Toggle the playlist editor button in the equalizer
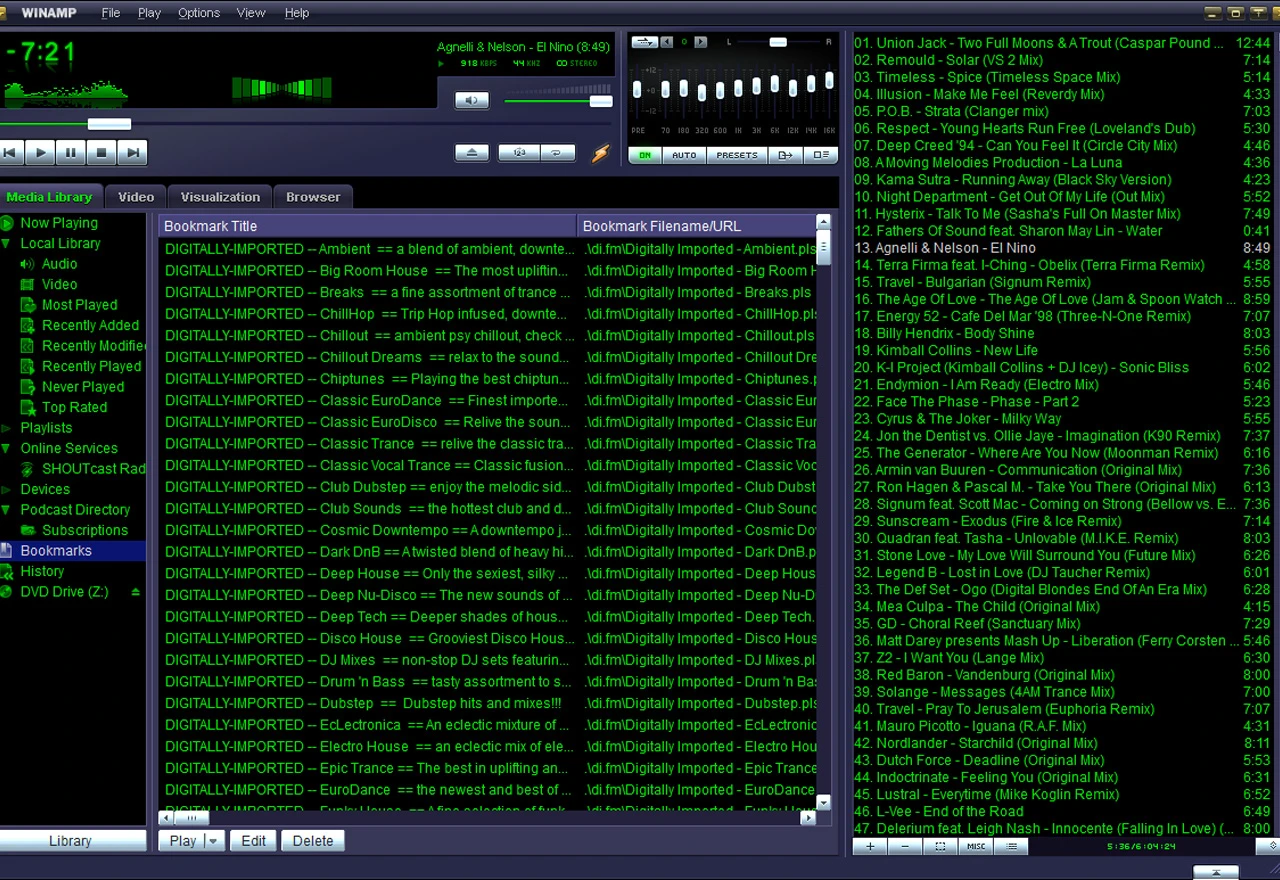 [x=820, y=155]
